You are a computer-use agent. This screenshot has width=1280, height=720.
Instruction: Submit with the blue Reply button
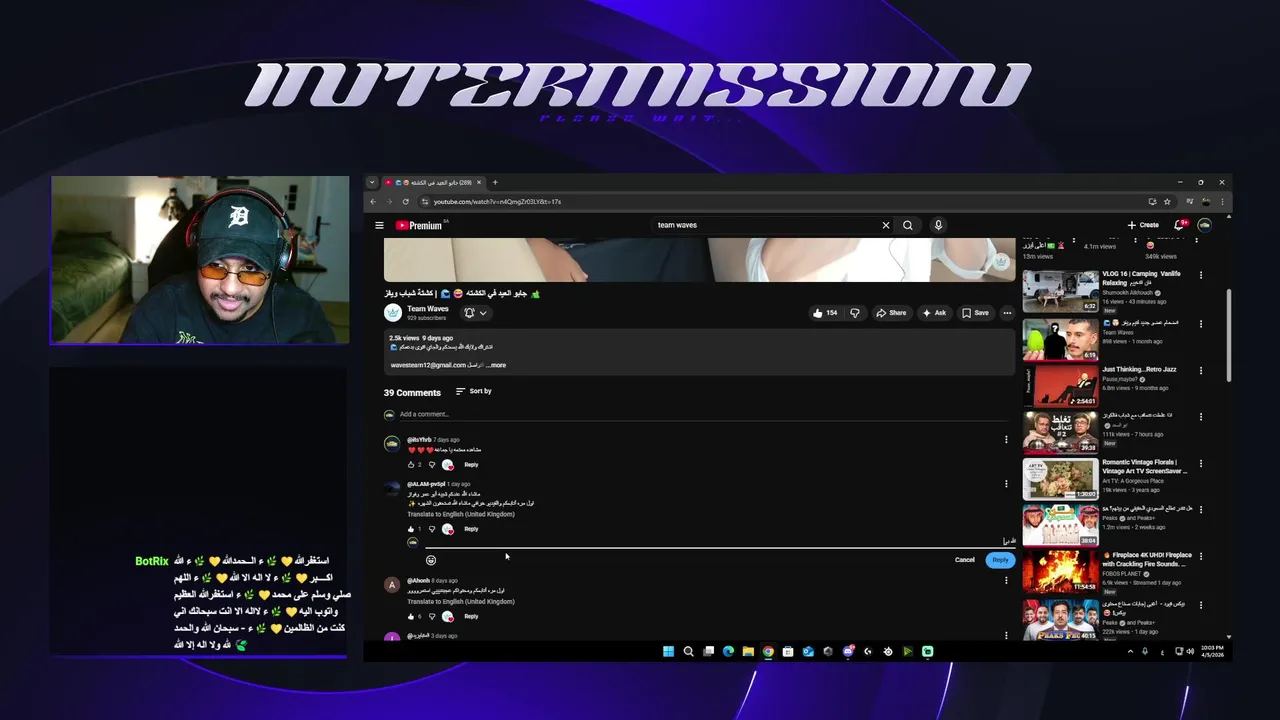[1000, 560]
